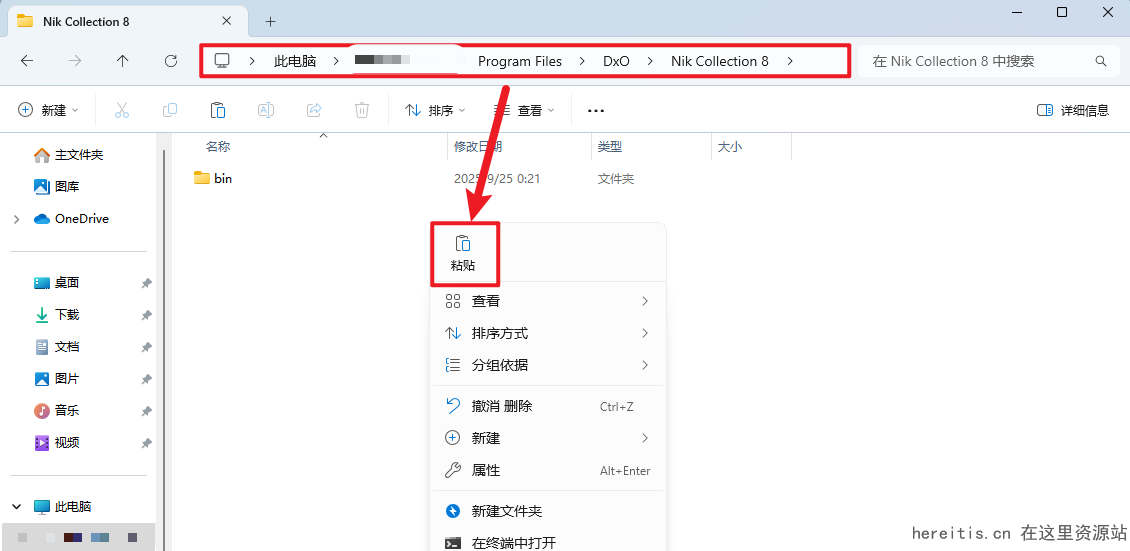Unpin 图片 using its pin icon
Screen dimensions: 1130x551
click(x=146, y=379)
